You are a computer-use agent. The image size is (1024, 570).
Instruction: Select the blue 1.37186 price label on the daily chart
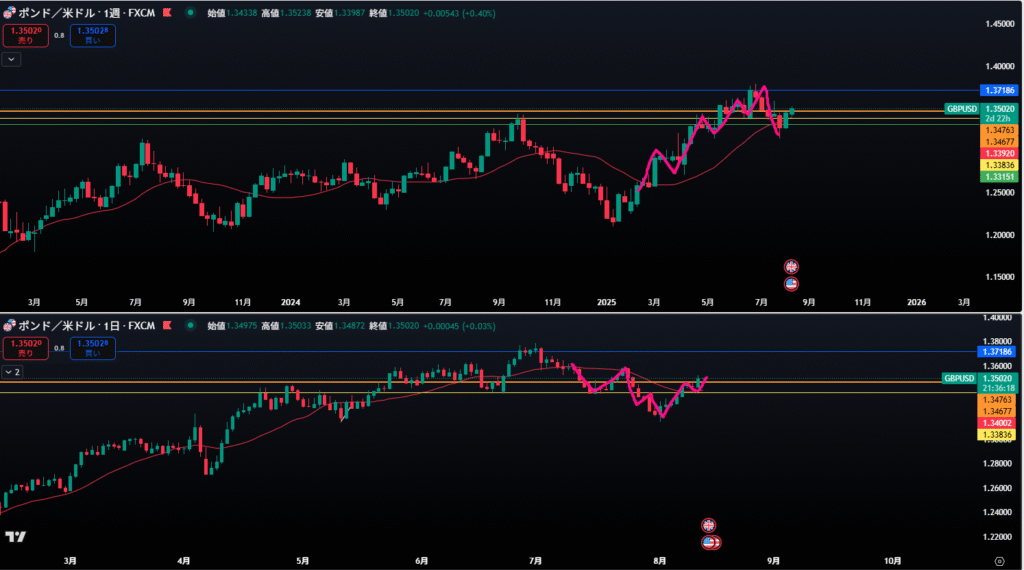point(997,352)
